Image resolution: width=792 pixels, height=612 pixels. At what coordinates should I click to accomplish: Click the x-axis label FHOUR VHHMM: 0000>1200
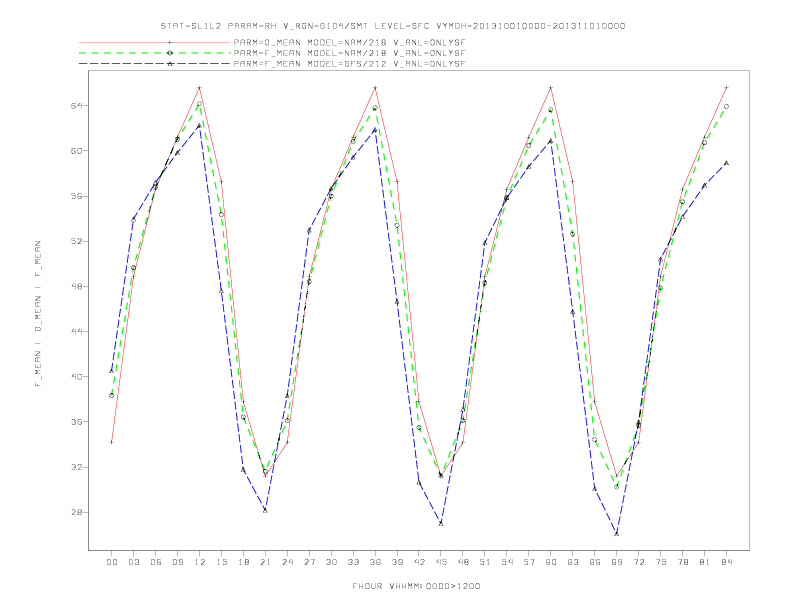416,586
